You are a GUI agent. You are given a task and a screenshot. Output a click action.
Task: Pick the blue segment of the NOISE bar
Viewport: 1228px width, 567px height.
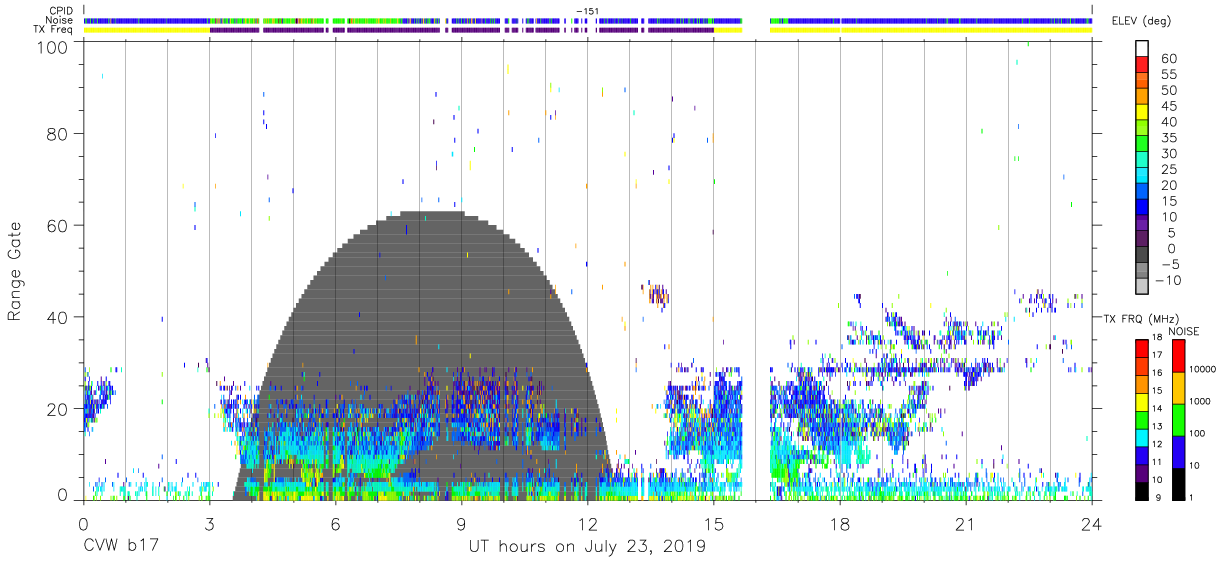point(1178,451)
